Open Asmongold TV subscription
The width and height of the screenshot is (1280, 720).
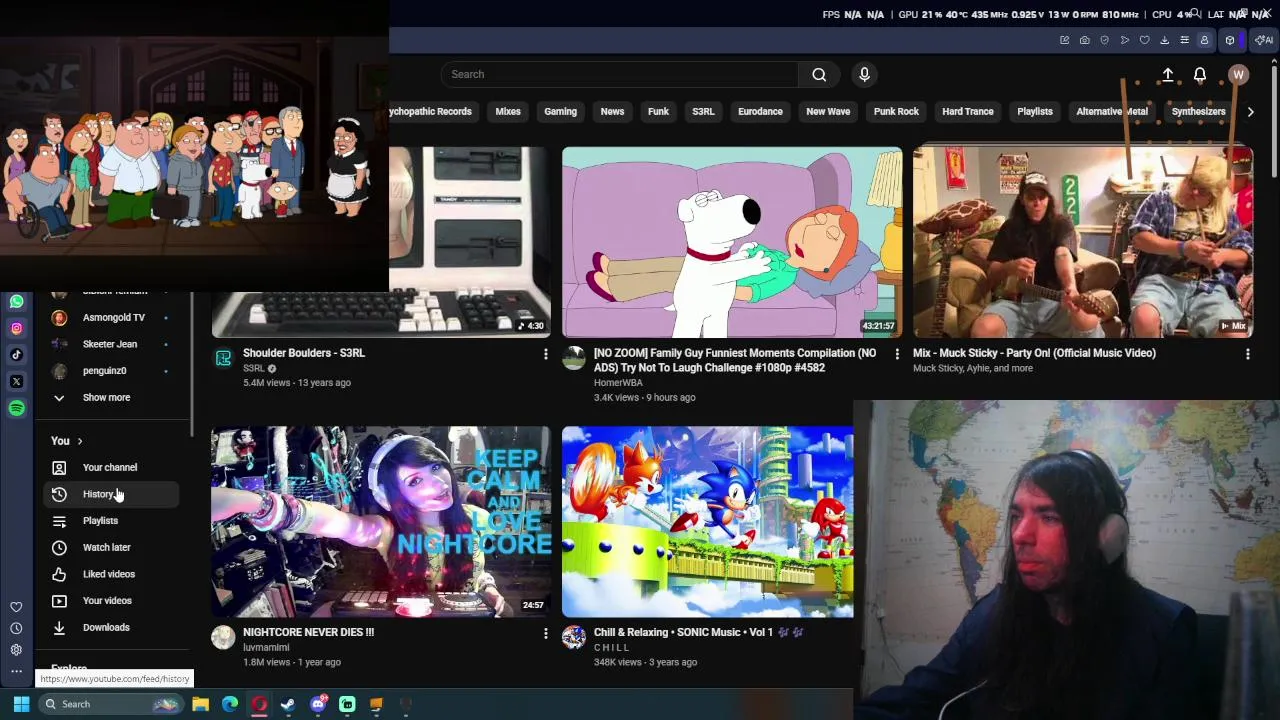(x=110, y=318)
